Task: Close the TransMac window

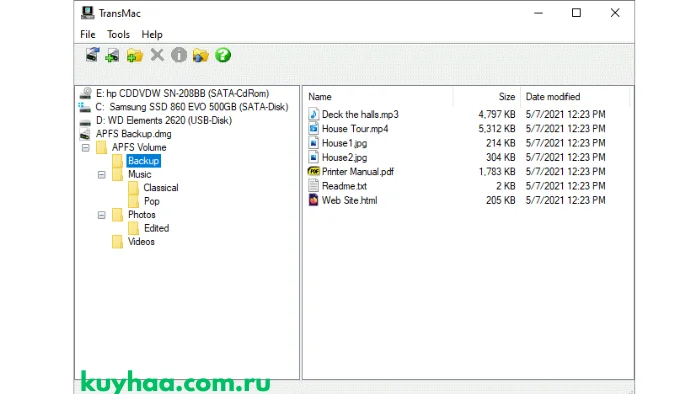Action: (x=615, y=13)
